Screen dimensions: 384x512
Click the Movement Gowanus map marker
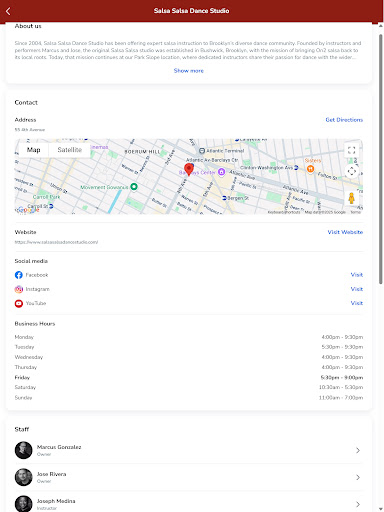[134, 187]
